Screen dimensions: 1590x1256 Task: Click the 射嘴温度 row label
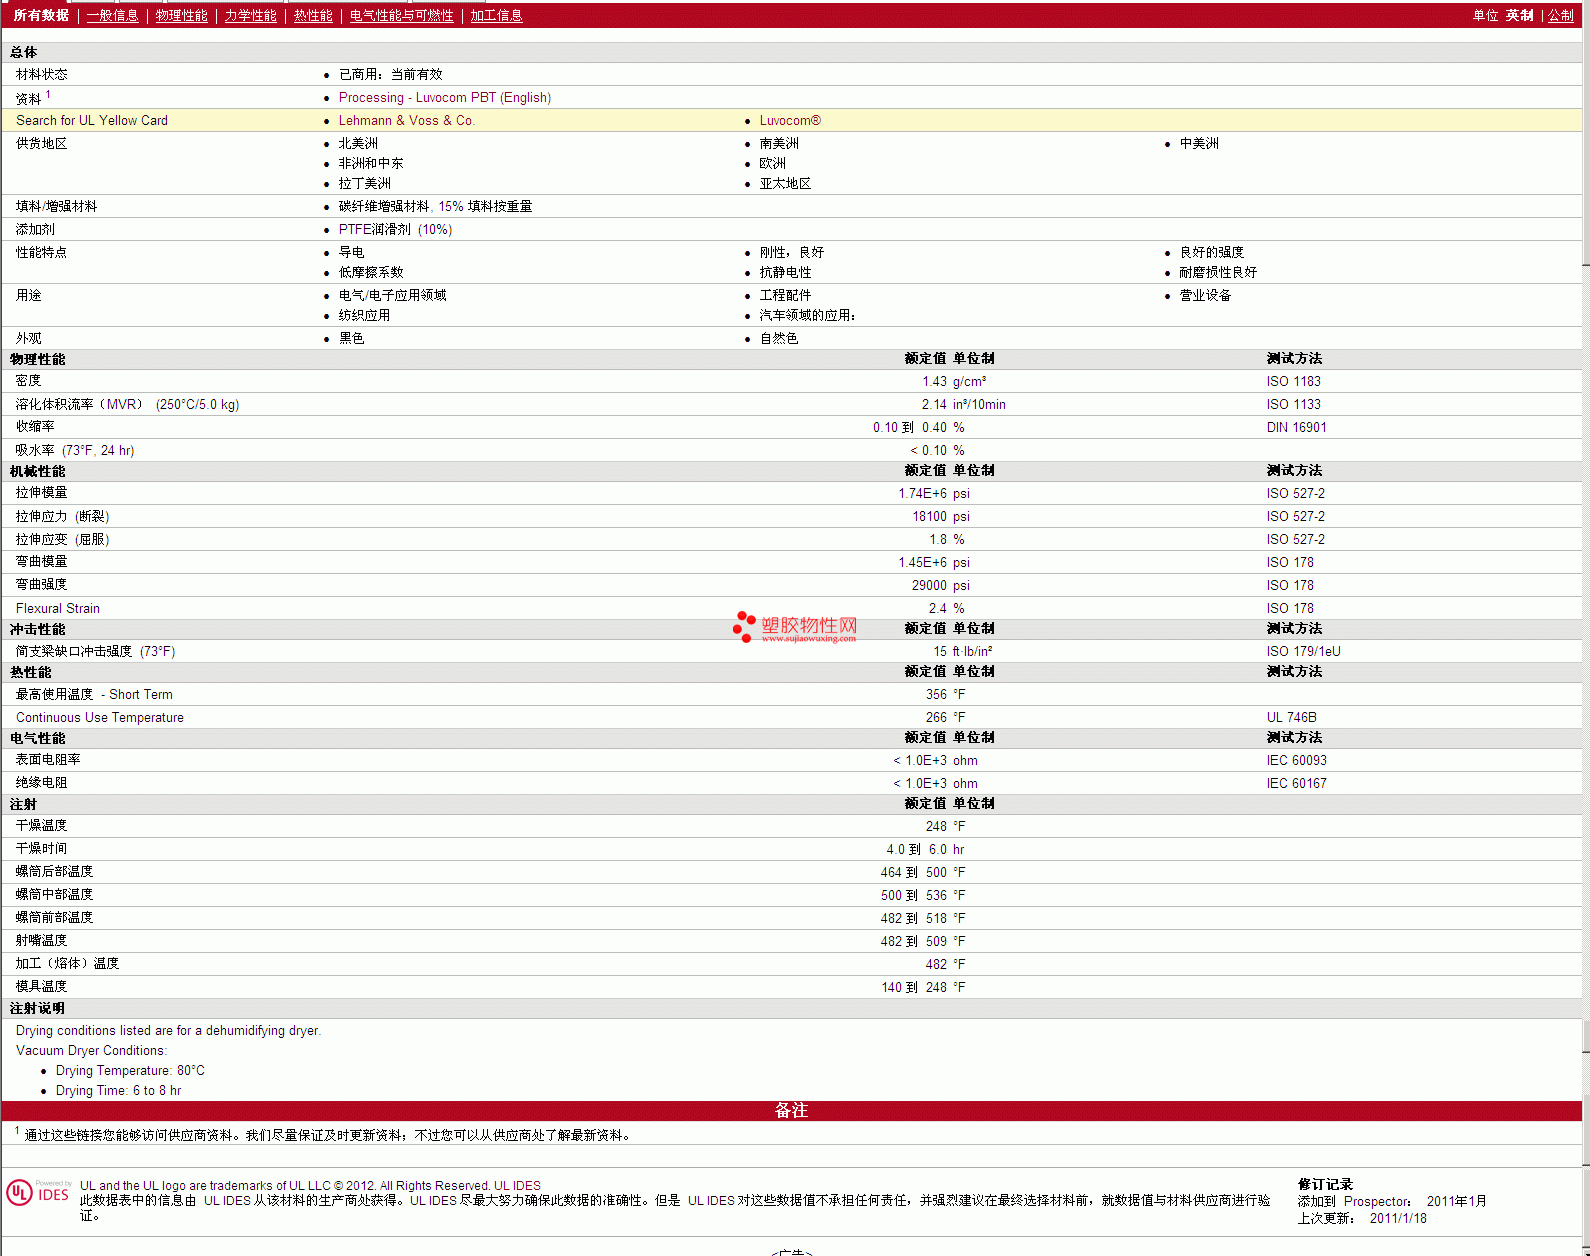point(42,941)
